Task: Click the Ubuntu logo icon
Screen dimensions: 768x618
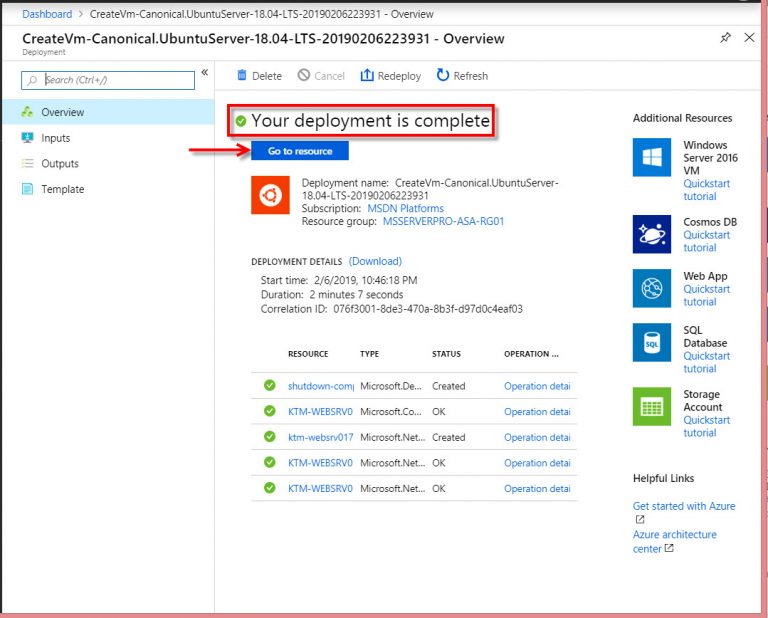Action: click(x=268, y=195)
